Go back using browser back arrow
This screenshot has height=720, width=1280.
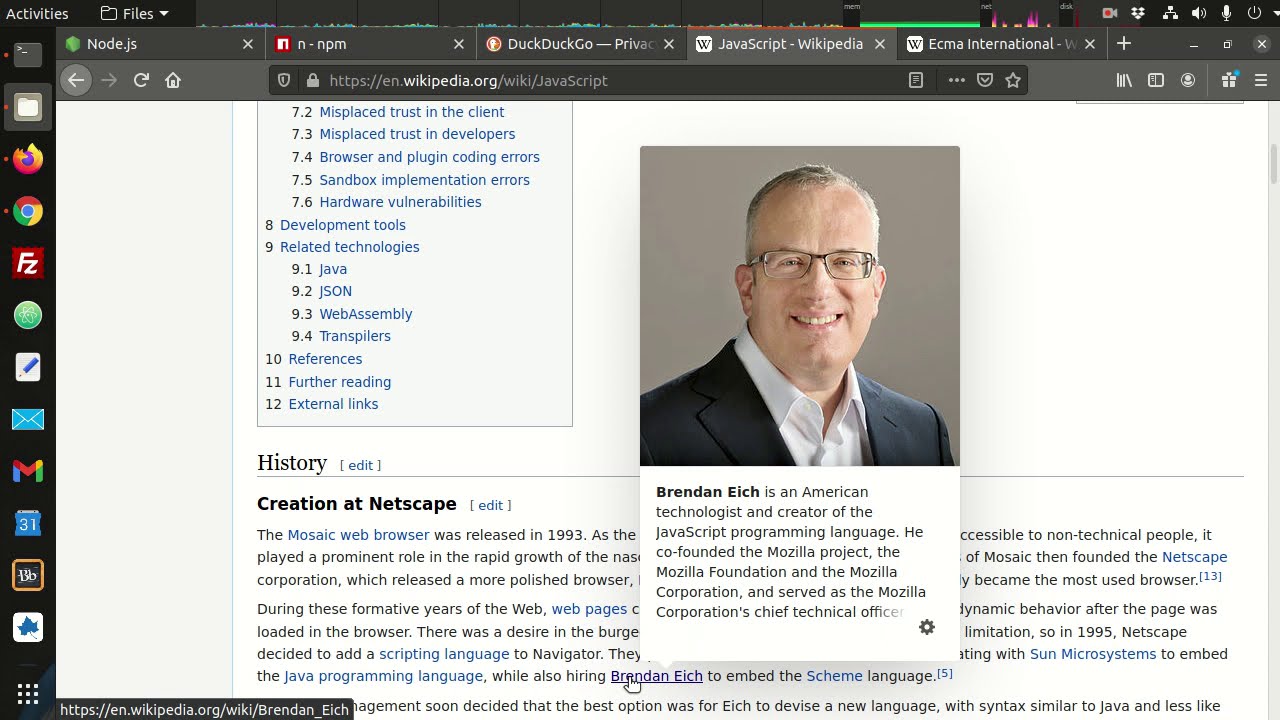(76, 81)
